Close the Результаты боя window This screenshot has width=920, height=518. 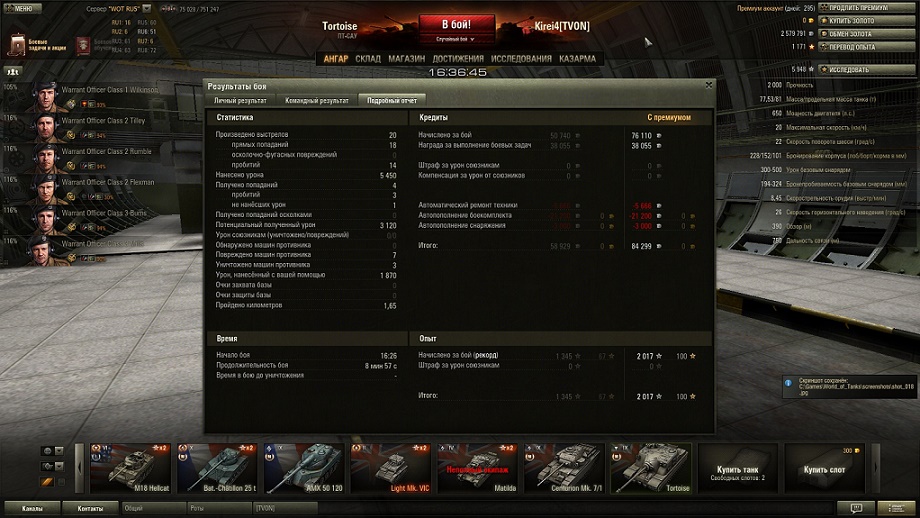(x=709, y=85)
